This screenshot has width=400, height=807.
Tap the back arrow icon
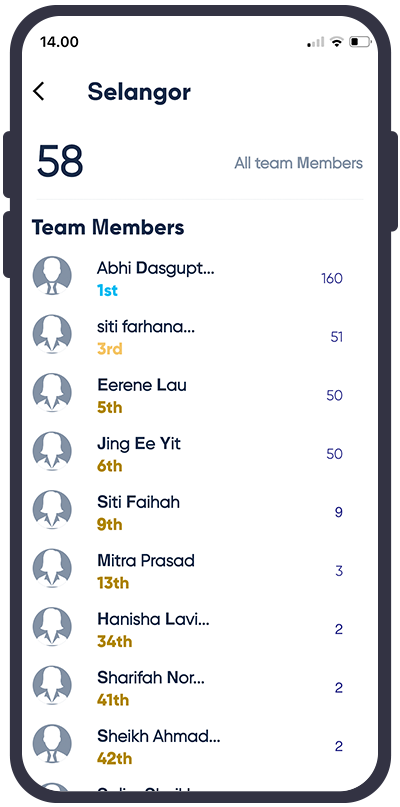coord(39,92)
